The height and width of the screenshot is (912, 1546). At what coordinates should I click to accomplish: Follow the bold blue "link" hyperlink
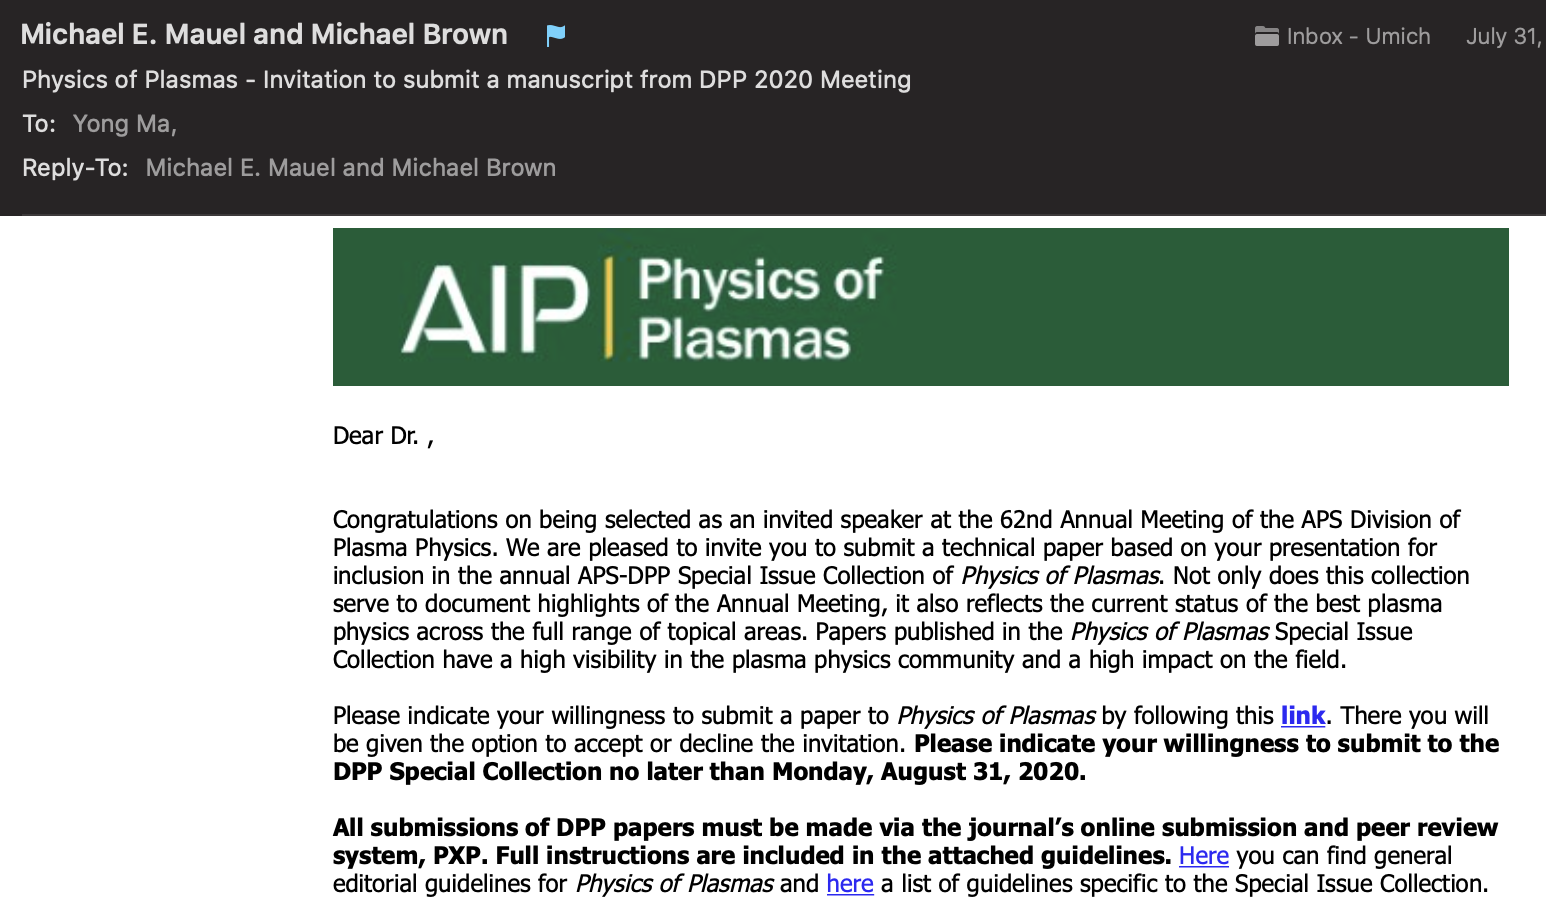point(1302,716)
